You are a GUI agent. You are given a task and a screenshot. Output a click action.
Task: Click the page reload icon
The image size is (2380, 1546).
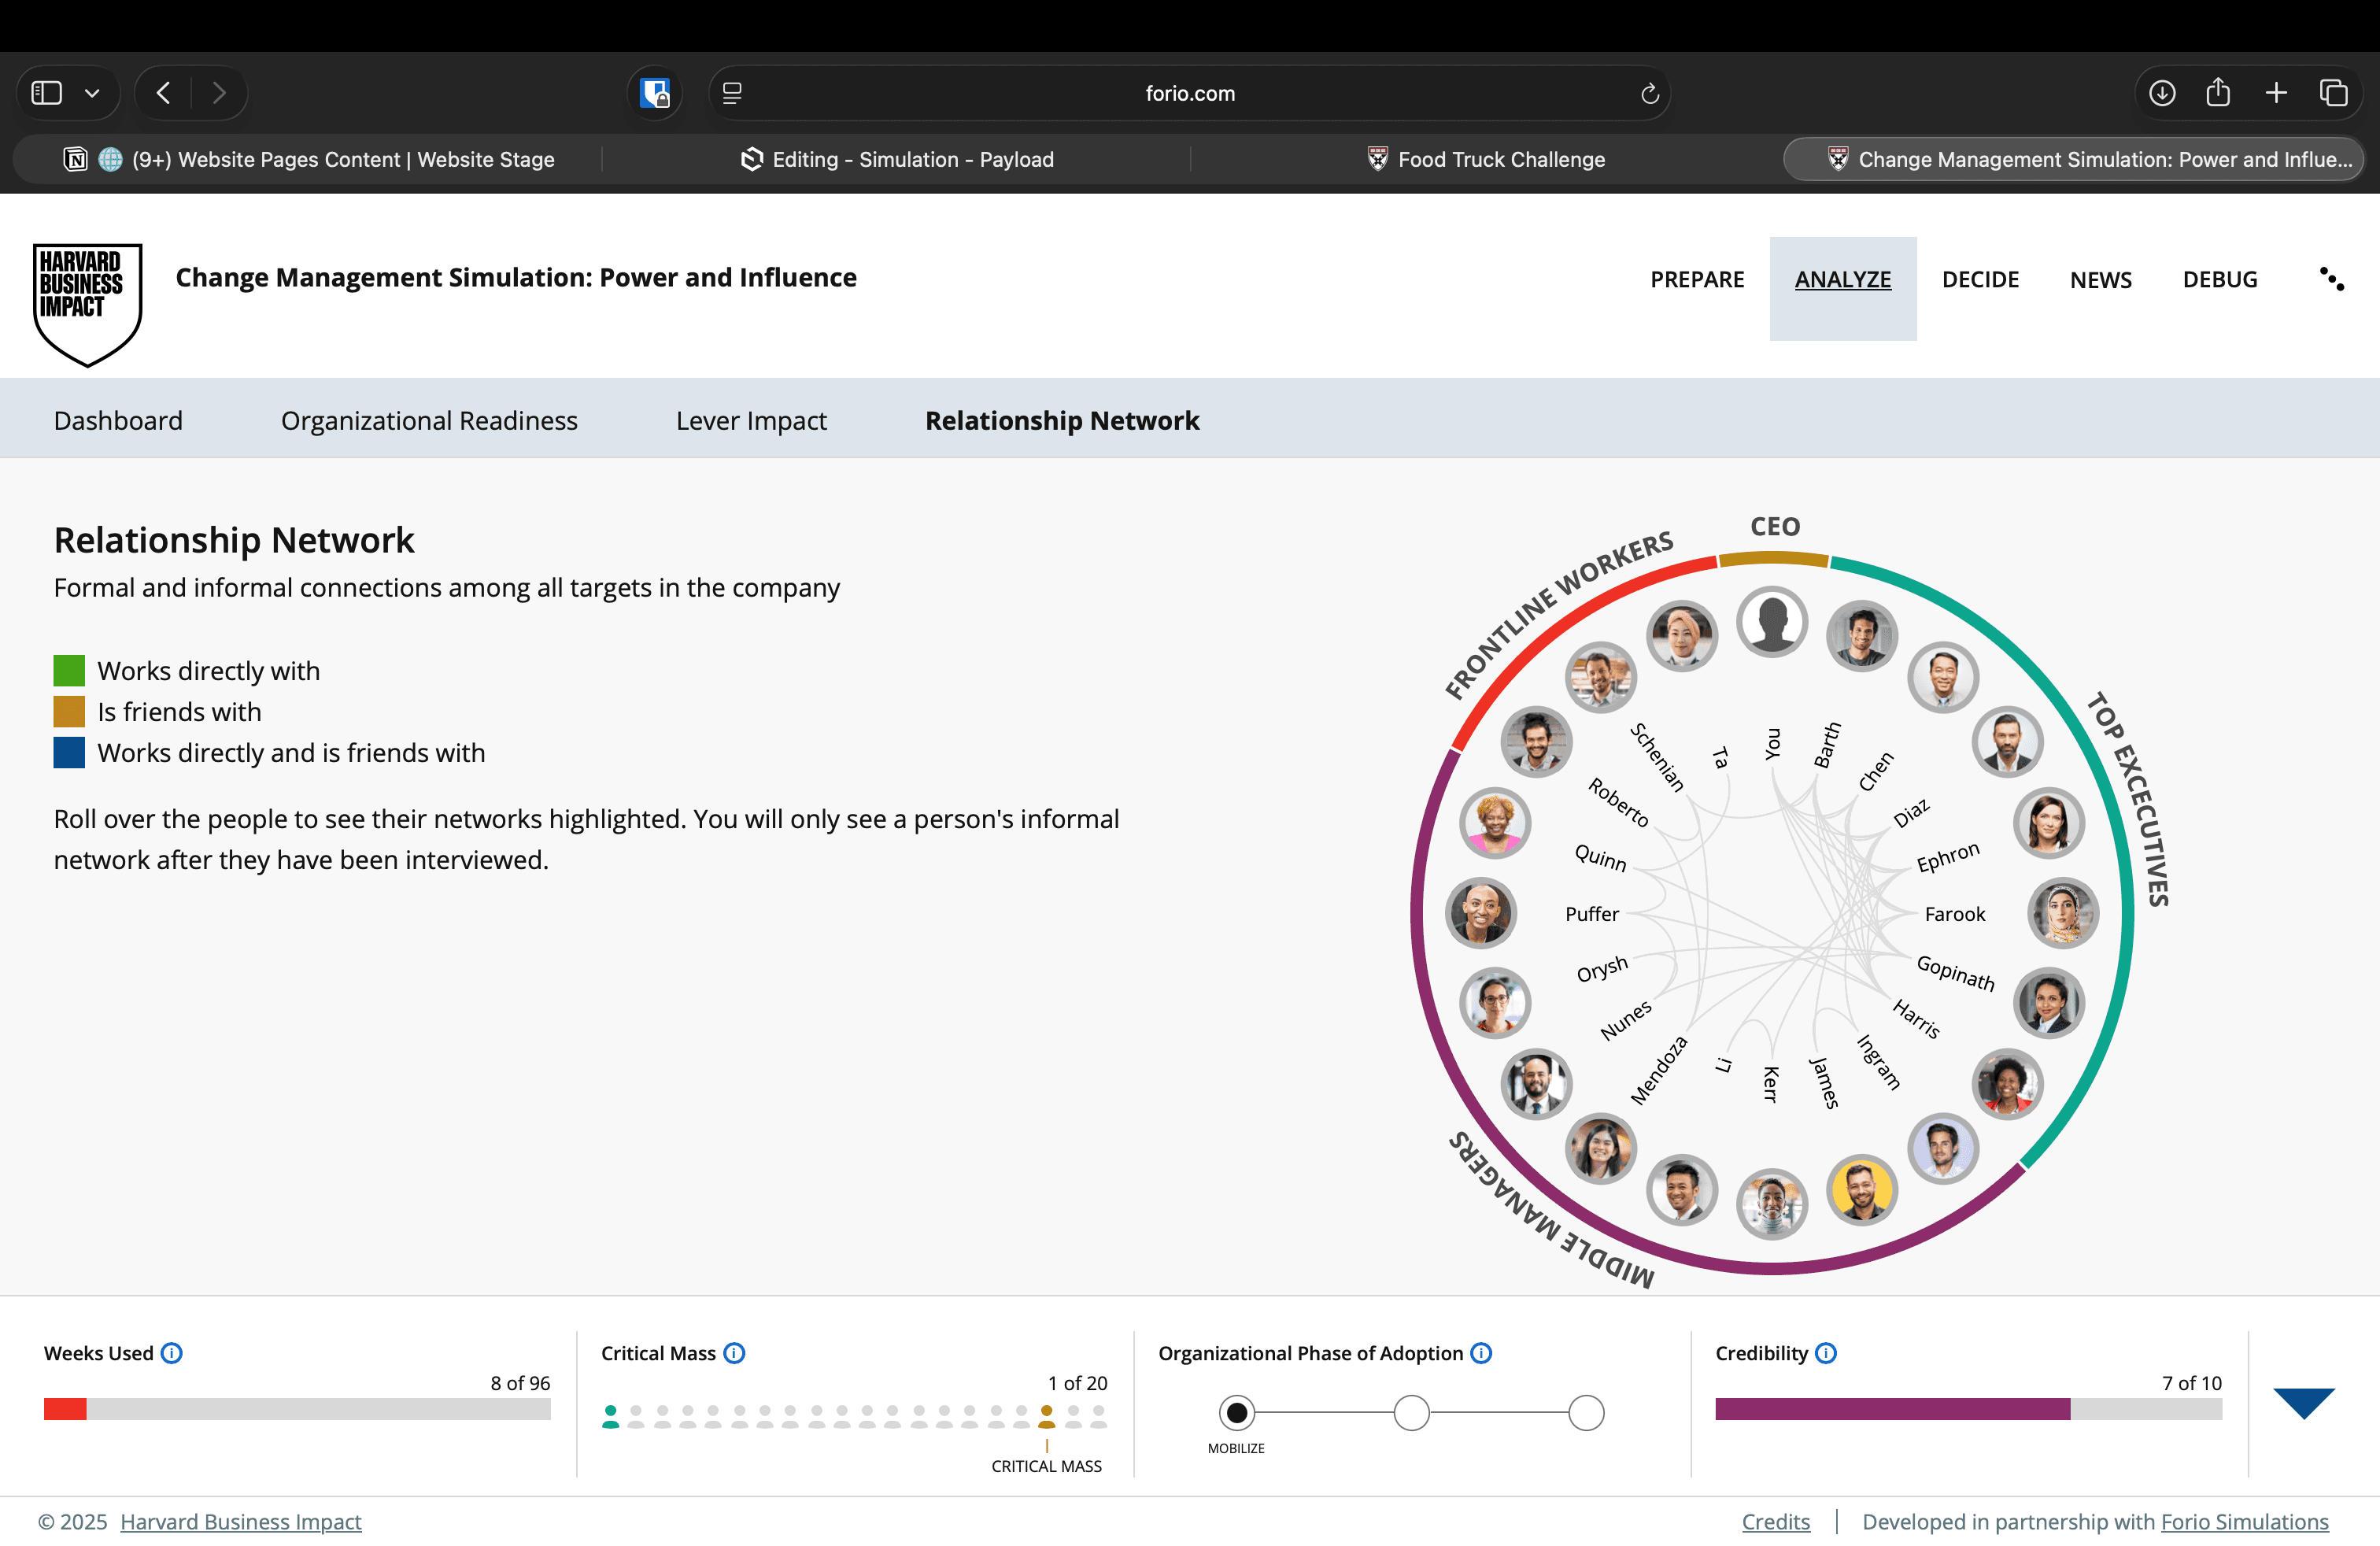click(x=1649, y=93)
